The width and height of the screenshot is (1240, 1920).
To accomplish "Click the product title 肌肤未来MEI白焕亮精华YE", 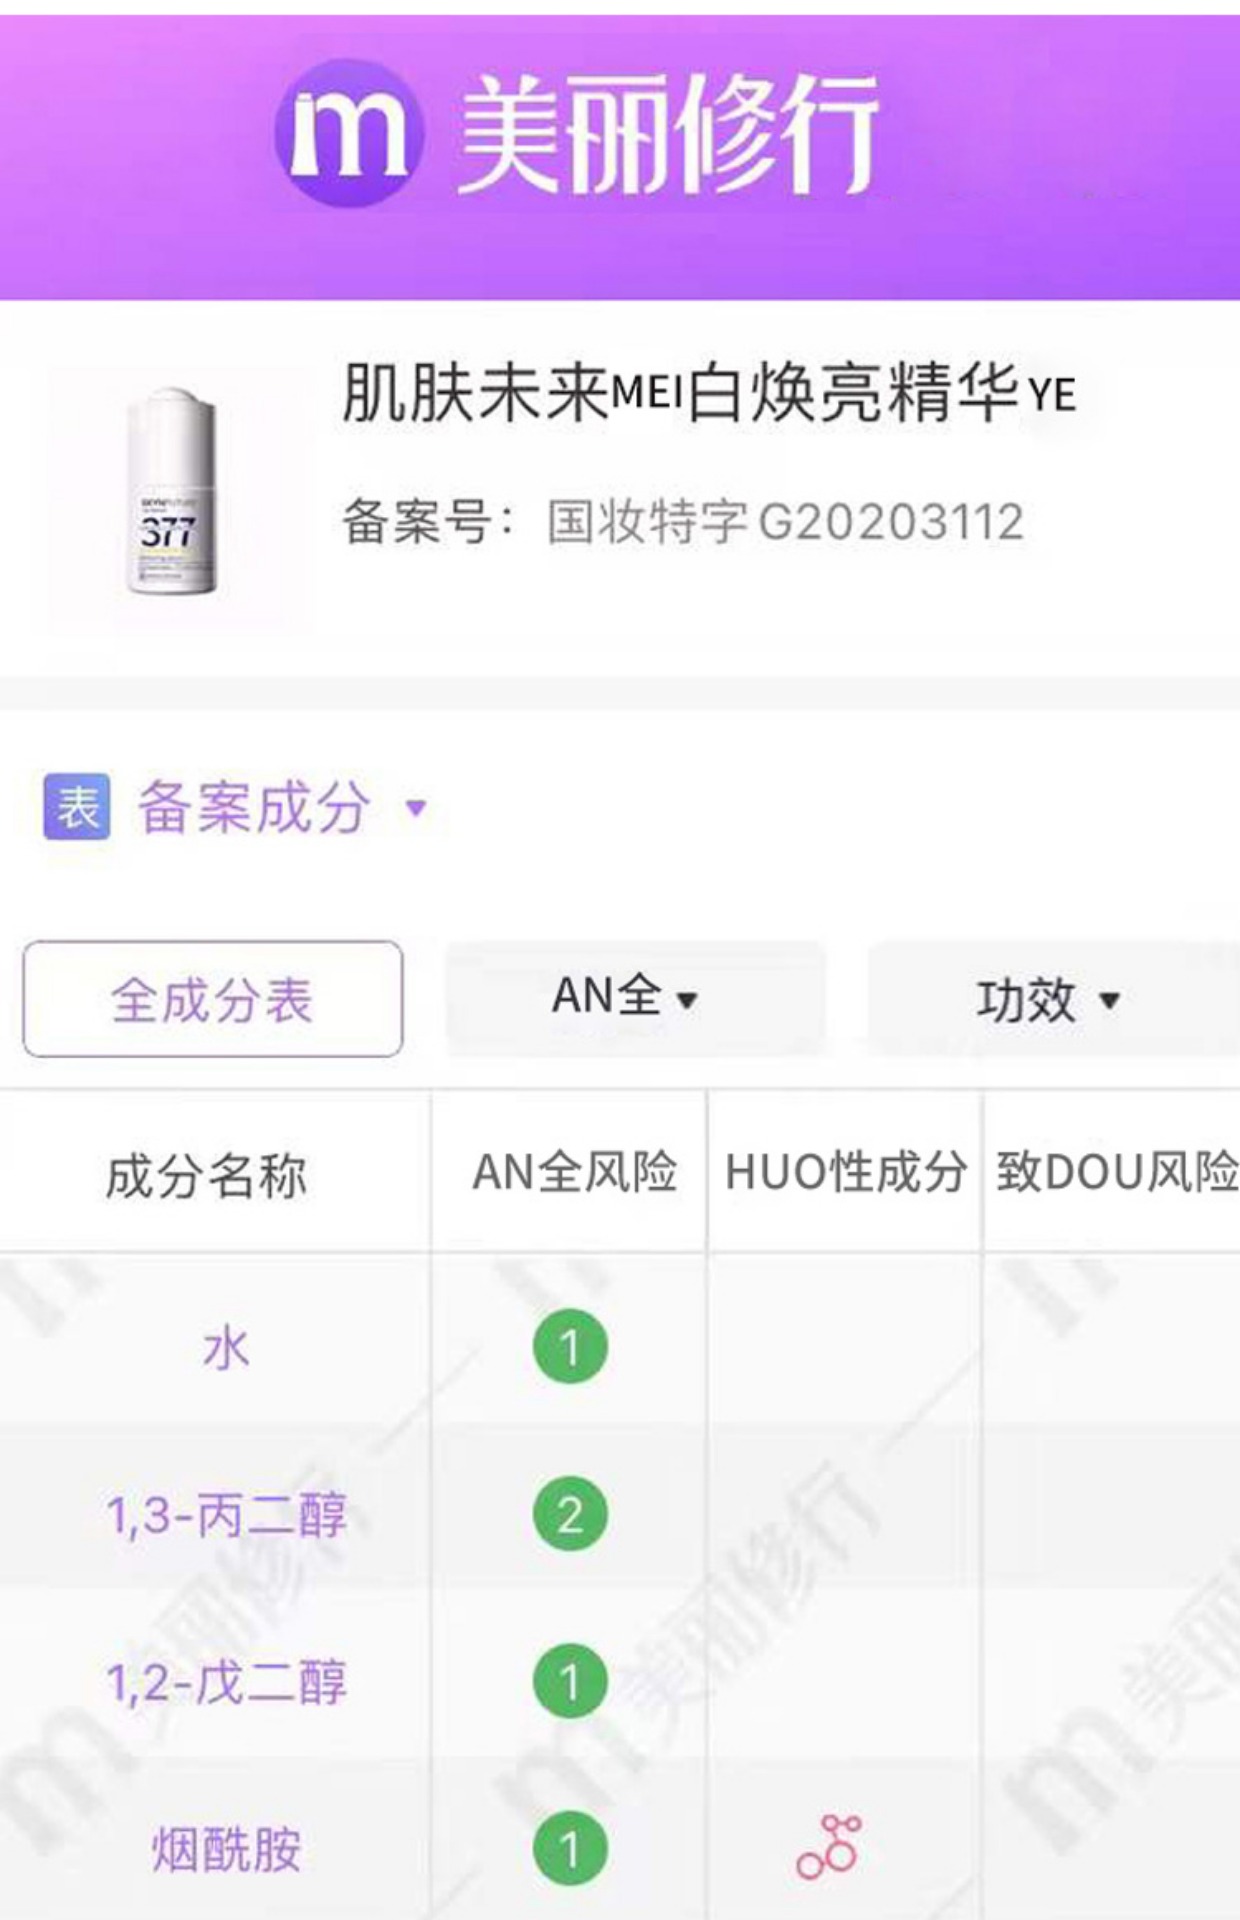I will point(709,393).
